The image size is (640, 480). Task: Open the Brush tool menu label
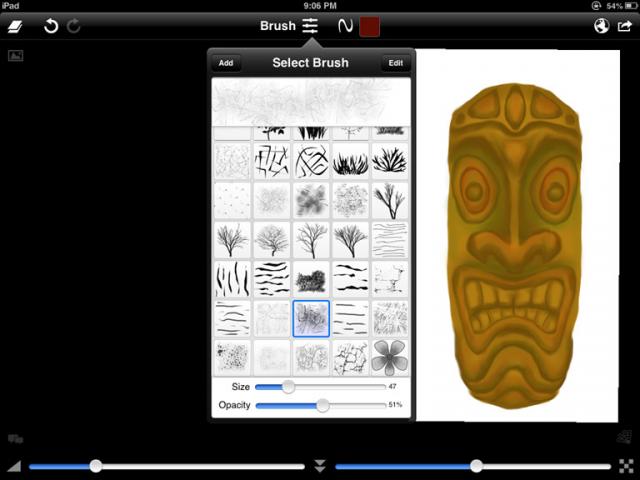click(x=277, y=26)
